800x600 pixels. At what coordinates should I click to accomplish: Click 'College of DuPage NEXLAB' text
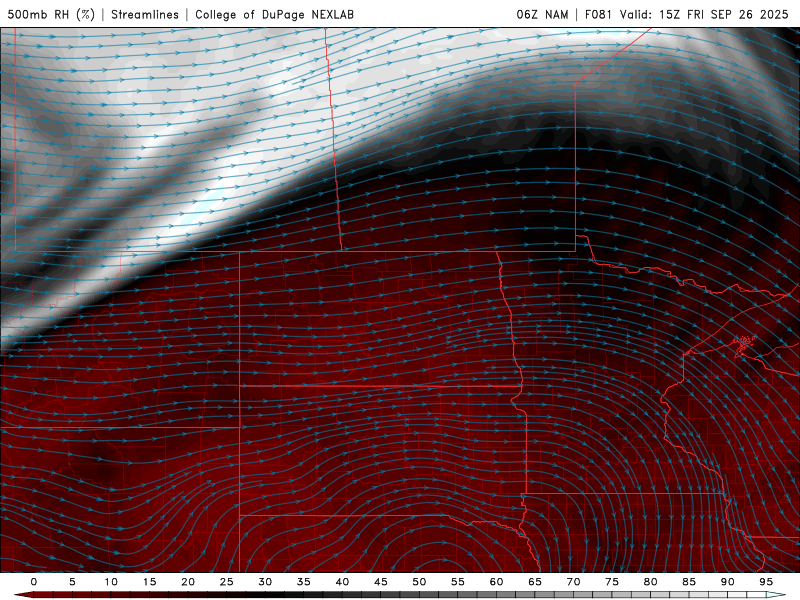pyautogui.click(x=274, y=14)
